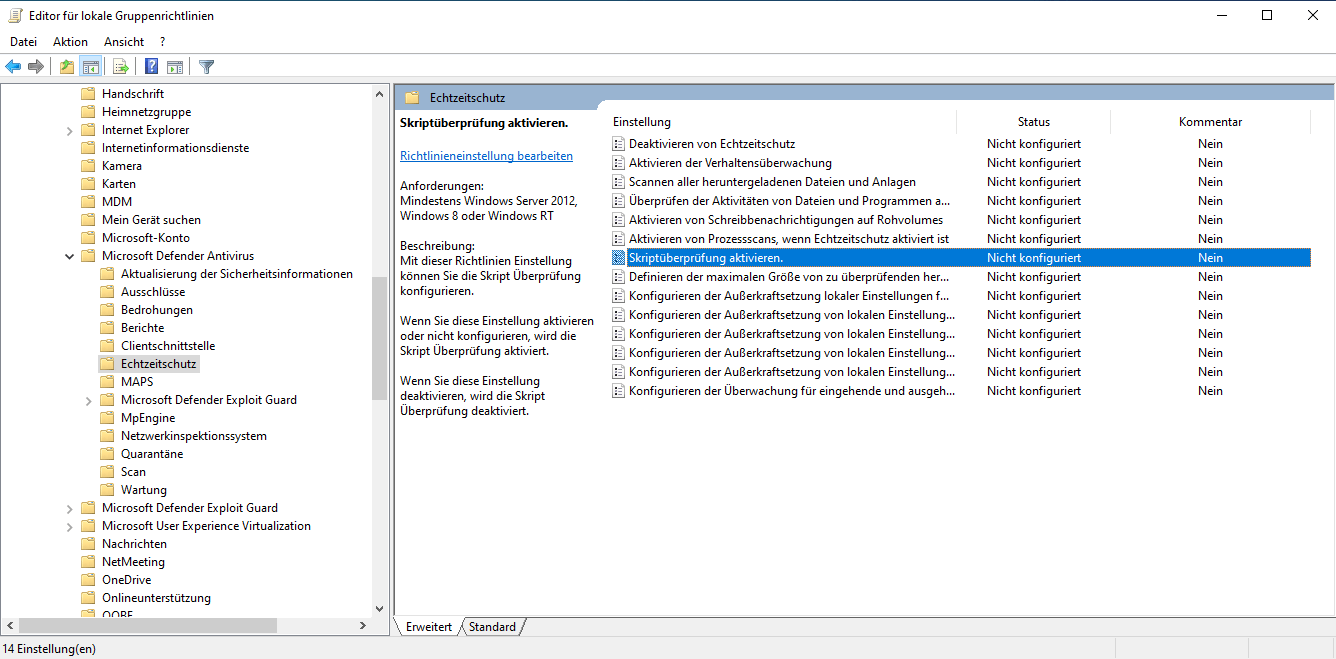Open Help with the question mark icon
1336x659 pixels.
tap(151, 67)
